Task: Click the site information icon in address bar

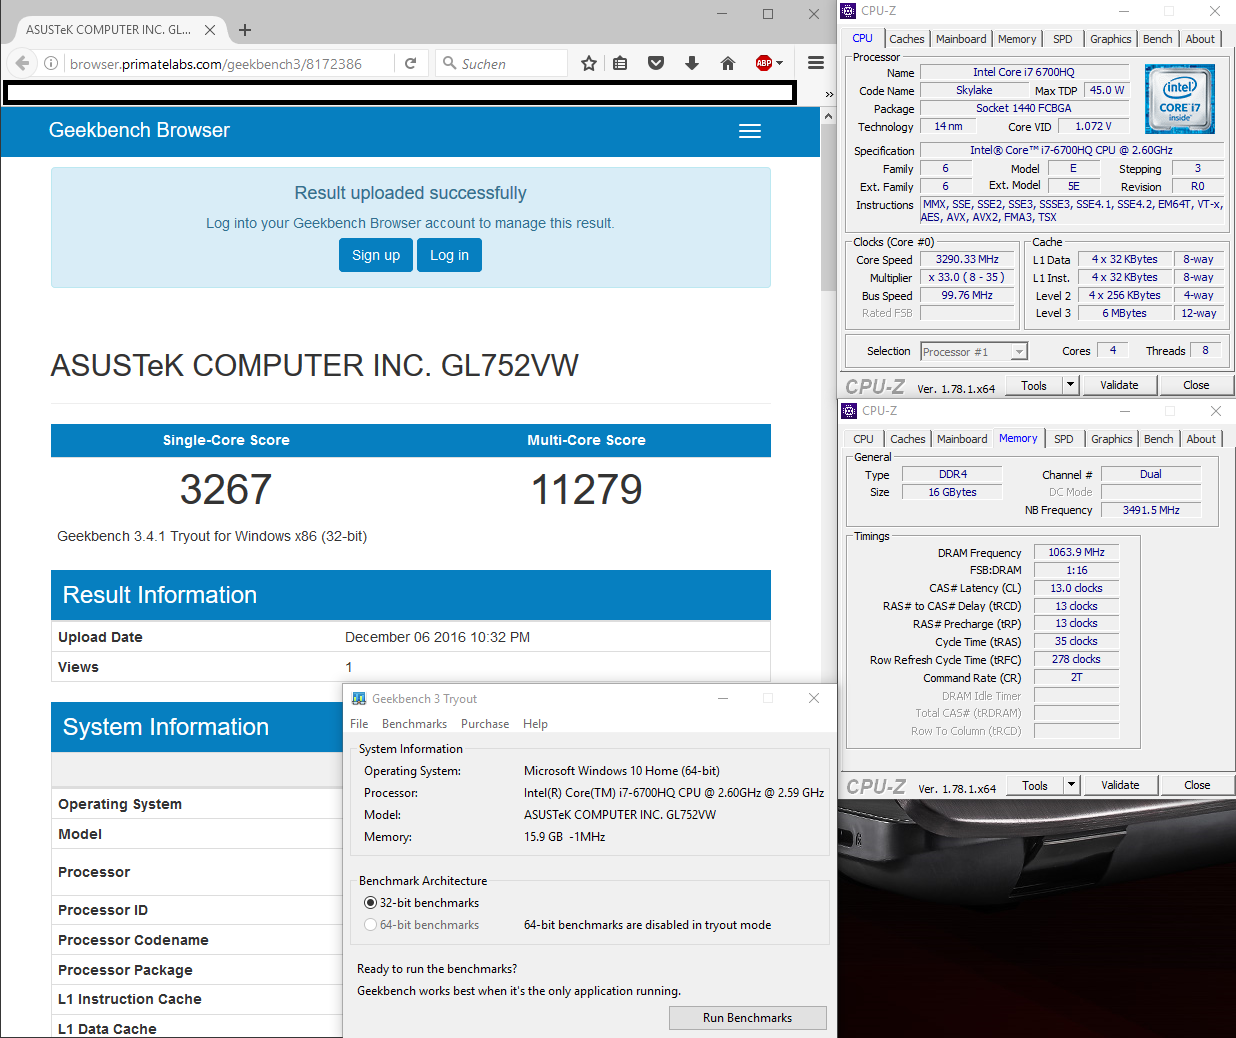Action: tap(50, 63)
